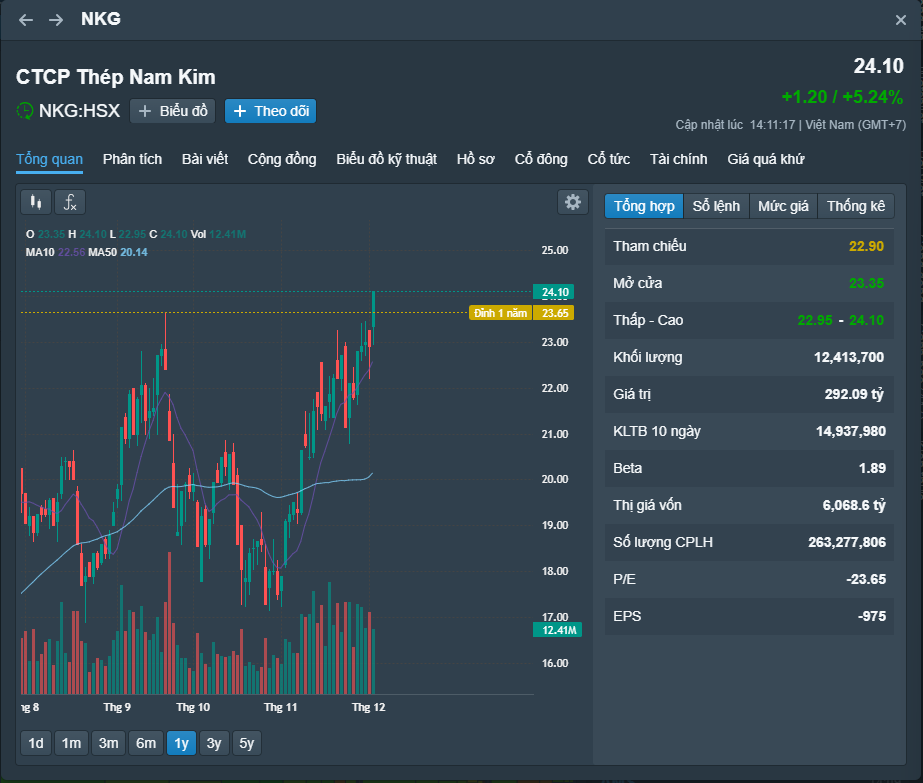Click the Mở cửa value 23.35
Screen dimensions: 923x783
pos(866,283)
